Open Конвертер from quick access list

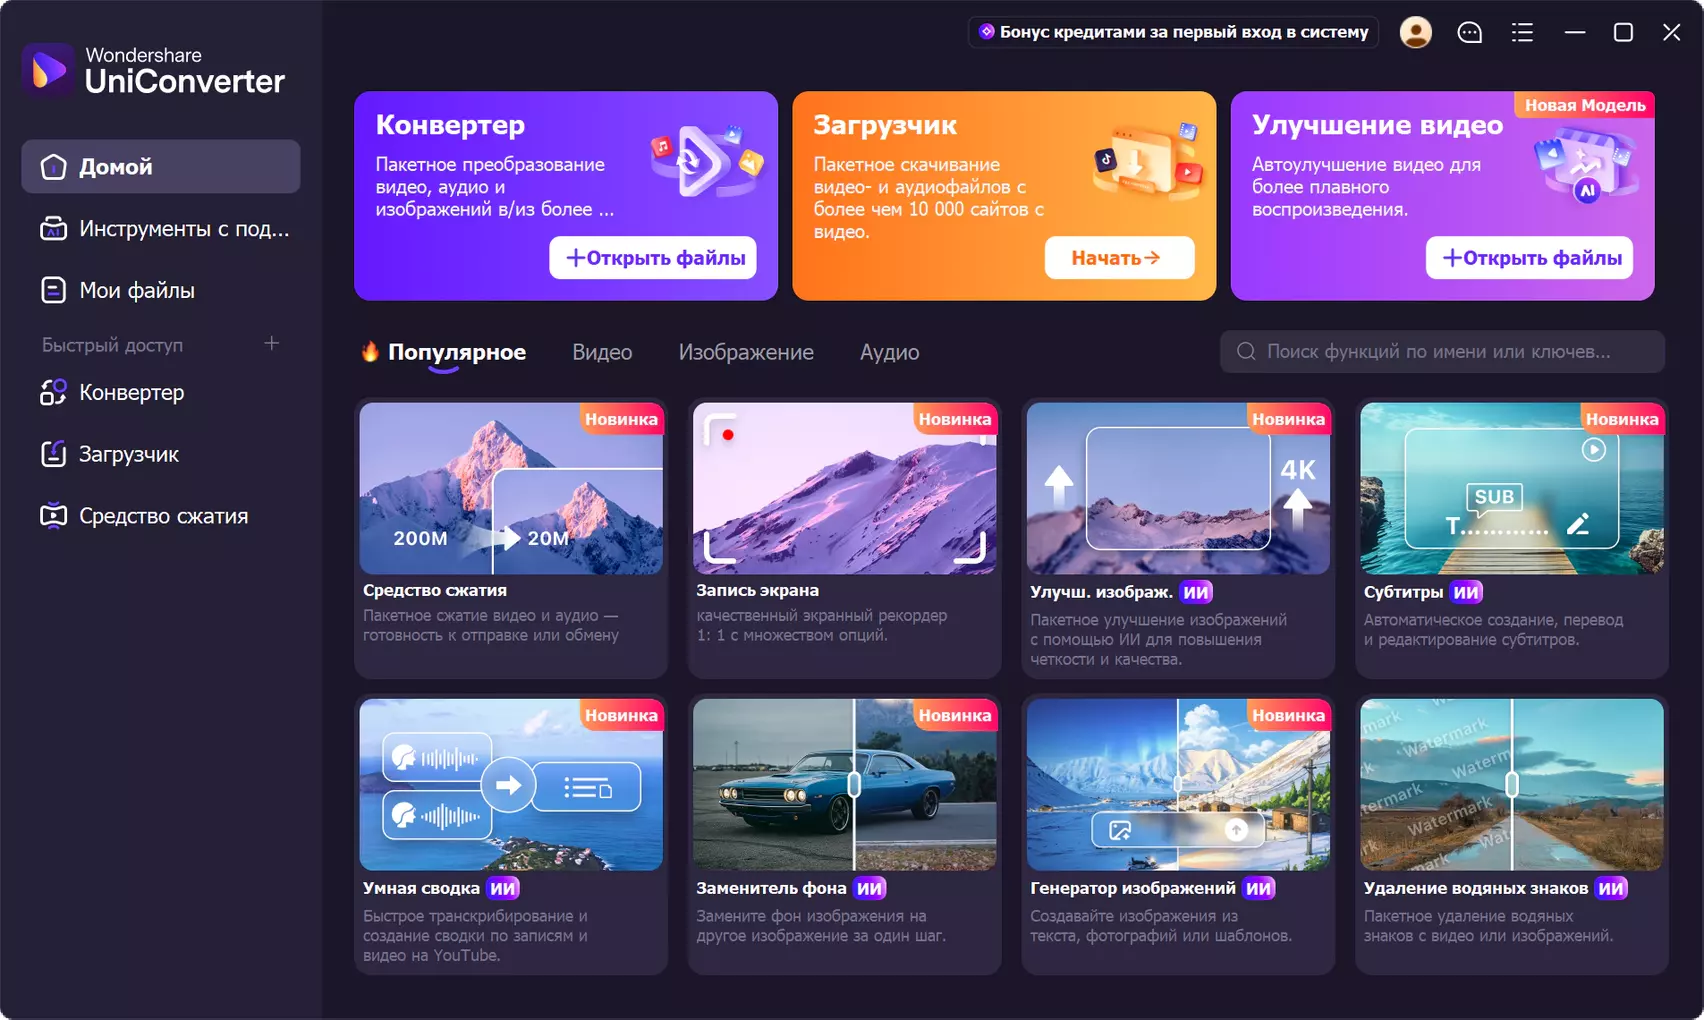point(161,392)
